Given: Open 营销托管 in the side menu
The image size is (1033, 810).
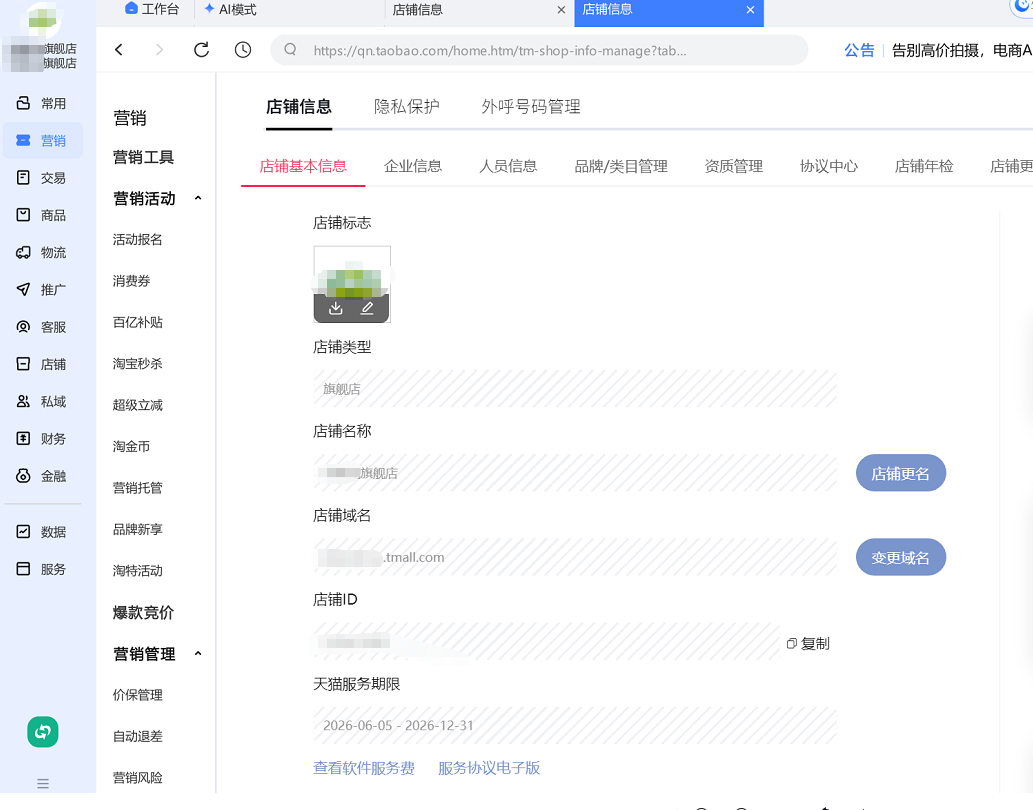Looking at the screenshot, I should pos(137,488).
